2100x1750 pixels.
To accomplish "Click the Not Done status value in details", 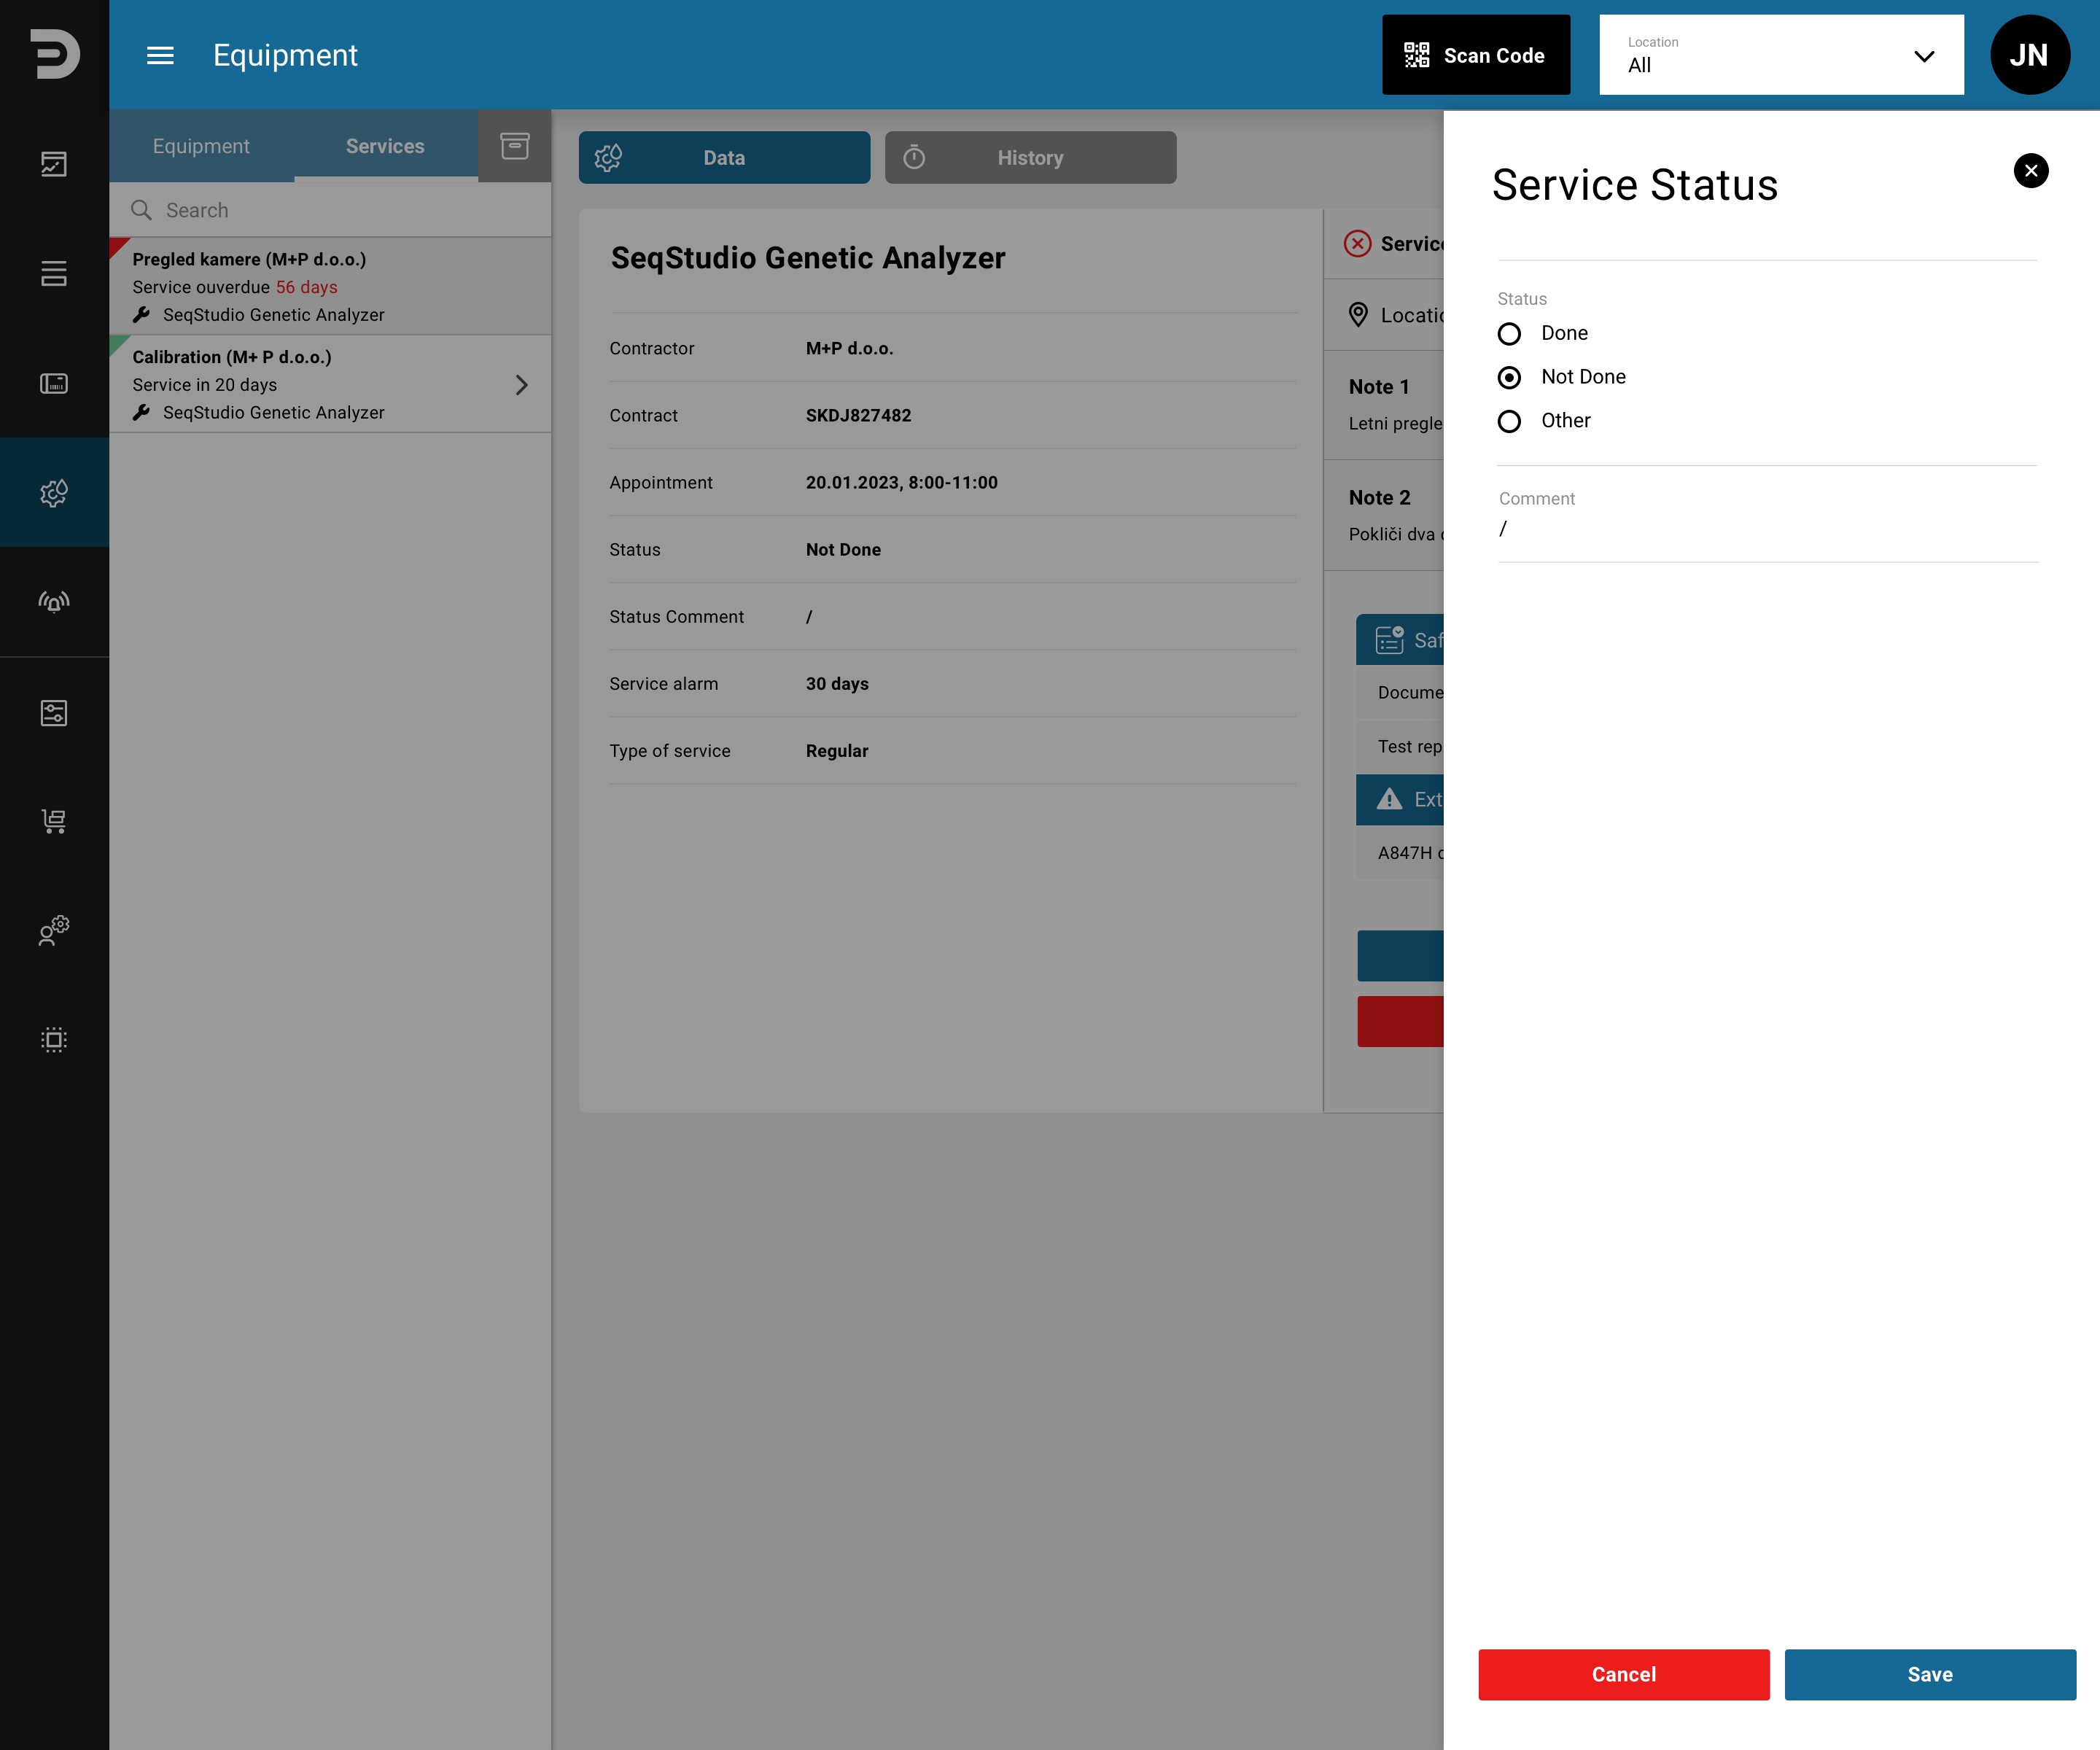I will tap(843, 549).
